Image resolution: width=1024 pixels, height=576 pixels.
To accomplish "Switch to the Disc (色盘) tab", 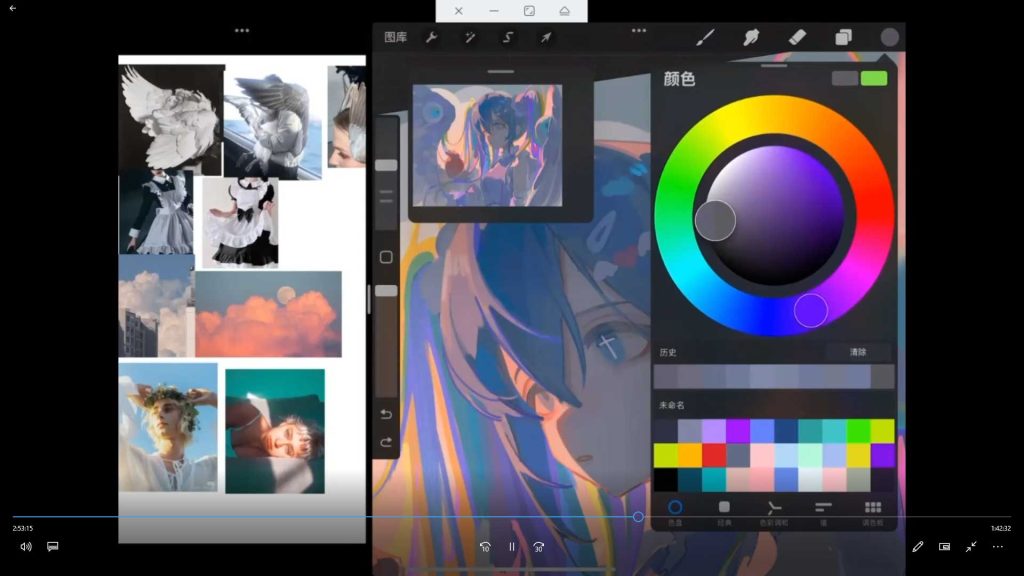I will tap(675, 513).
